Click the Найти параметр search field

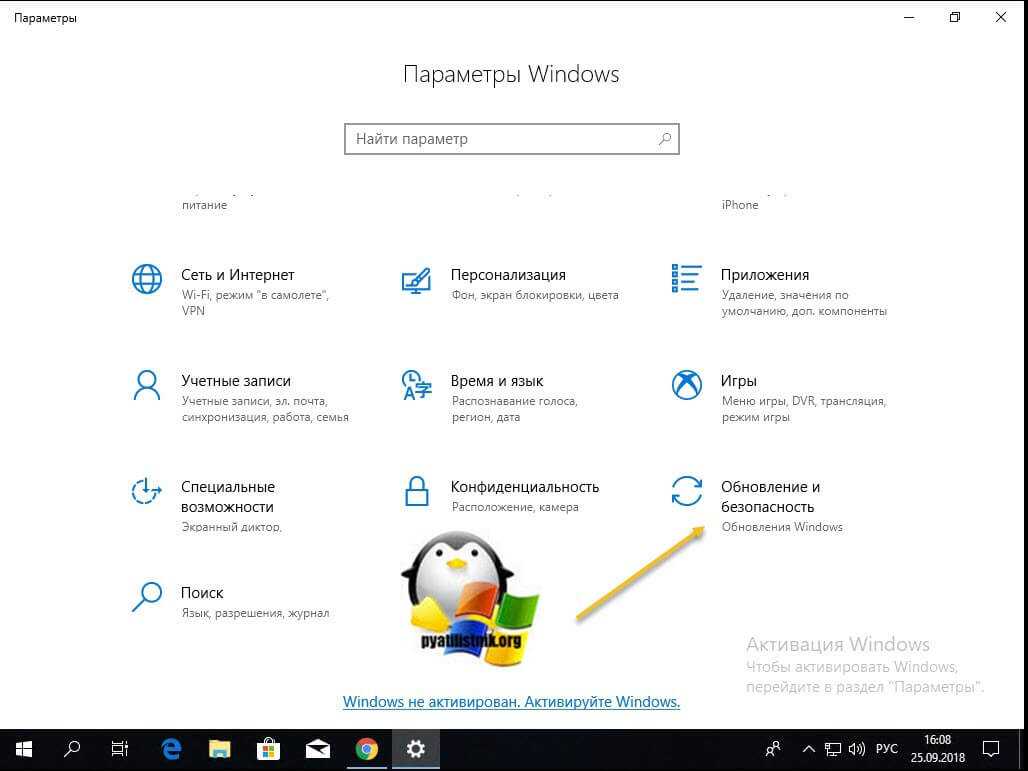click(500, 139)
